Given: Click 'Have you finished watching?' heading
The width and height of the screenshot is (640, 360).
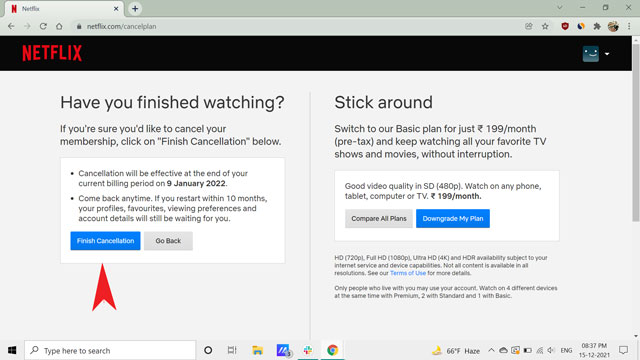Looking at the screenshot, I should (x=172, y=102).
